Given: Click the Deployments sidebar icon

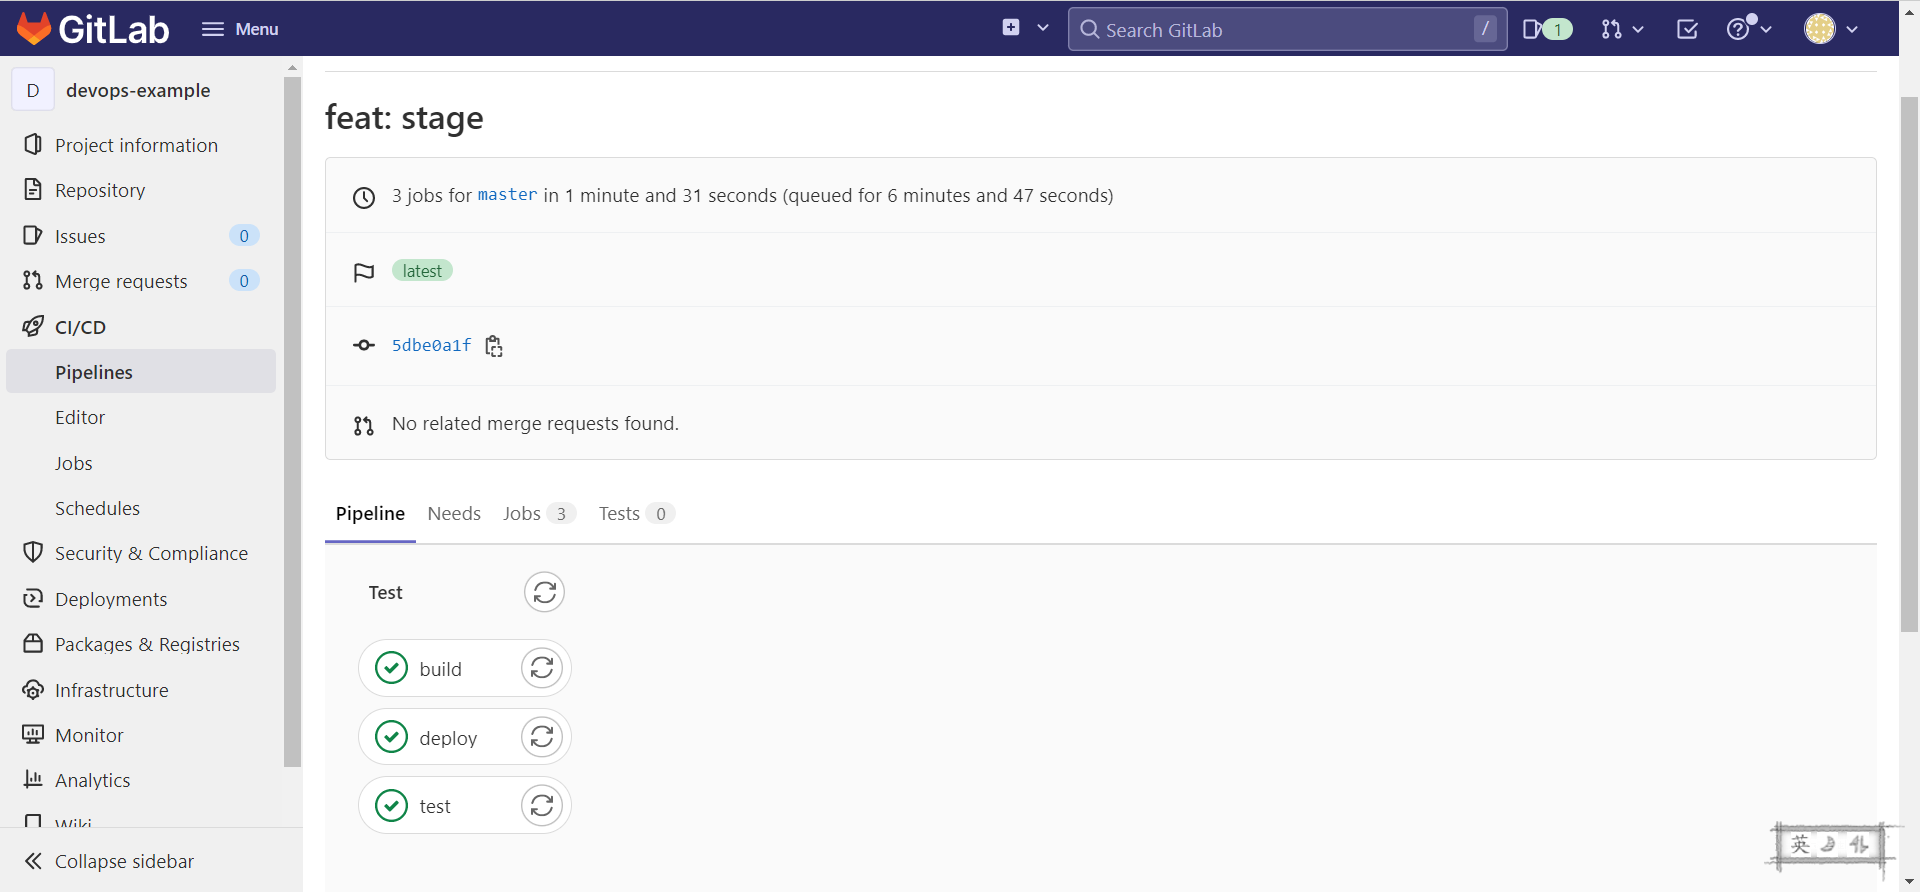Looking at the screenshot, I should (x=33, y=598).
